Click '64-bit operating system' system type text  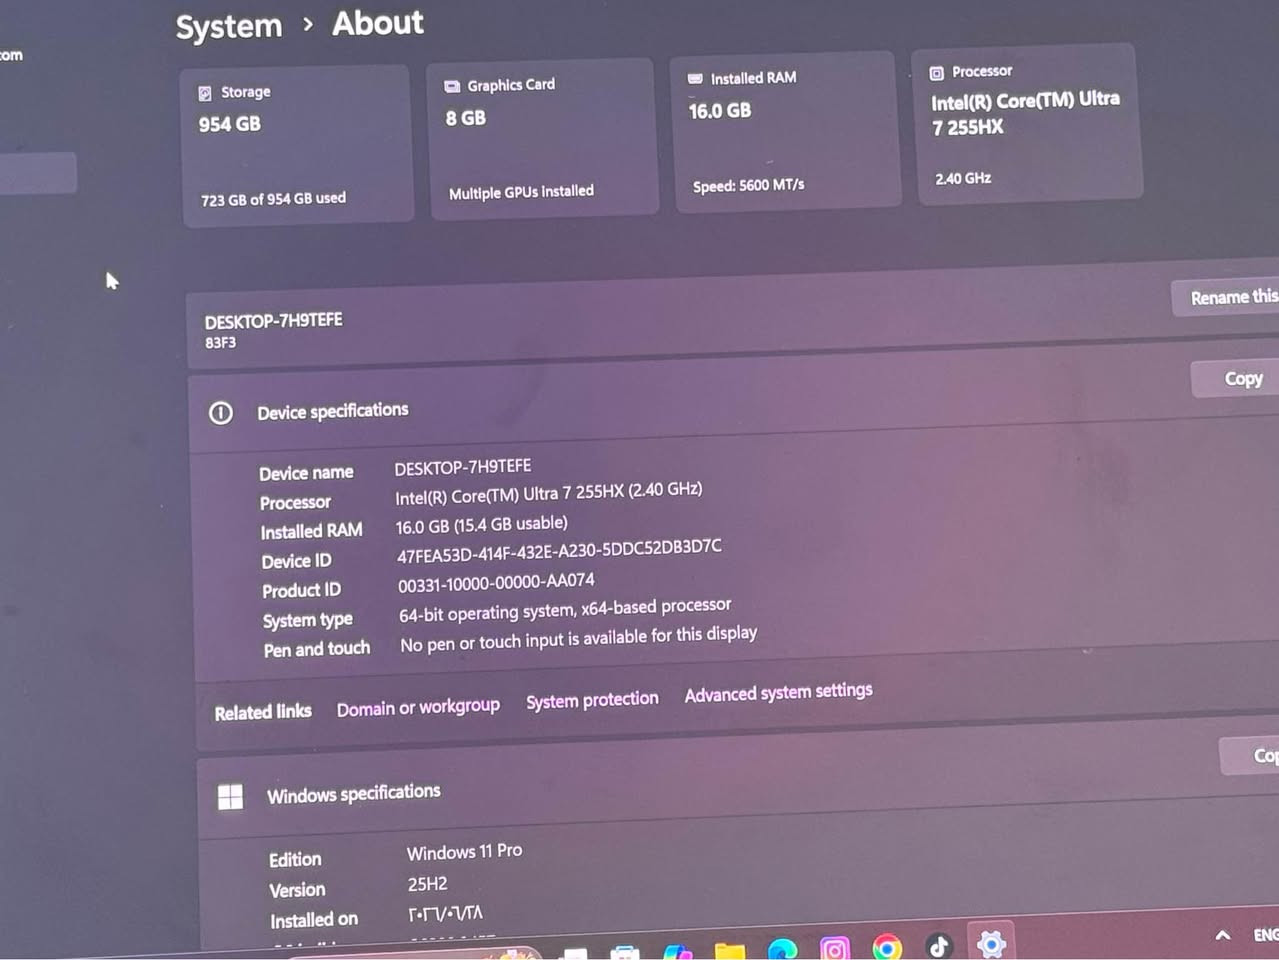[x=565, y=609]
